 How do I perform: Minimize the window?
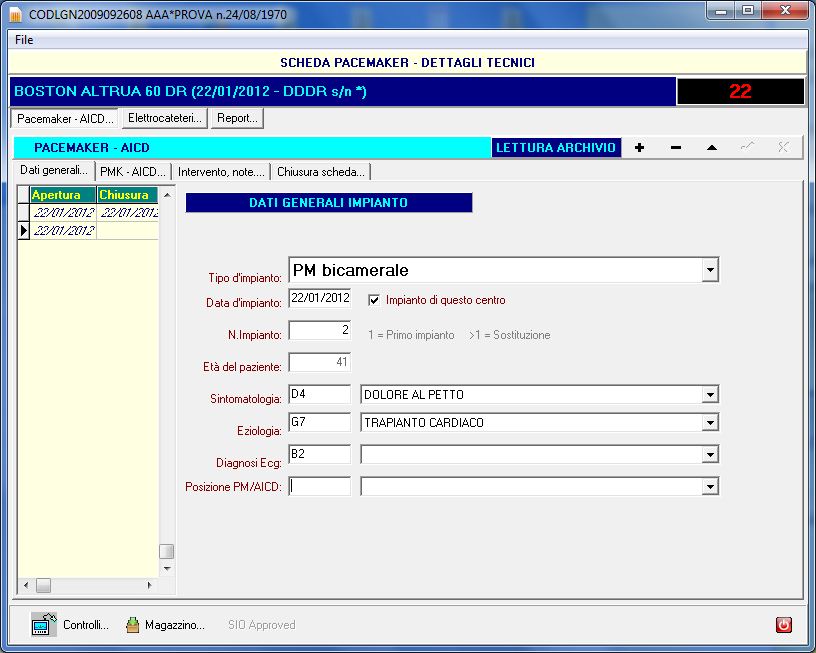[x=721, y=10]
